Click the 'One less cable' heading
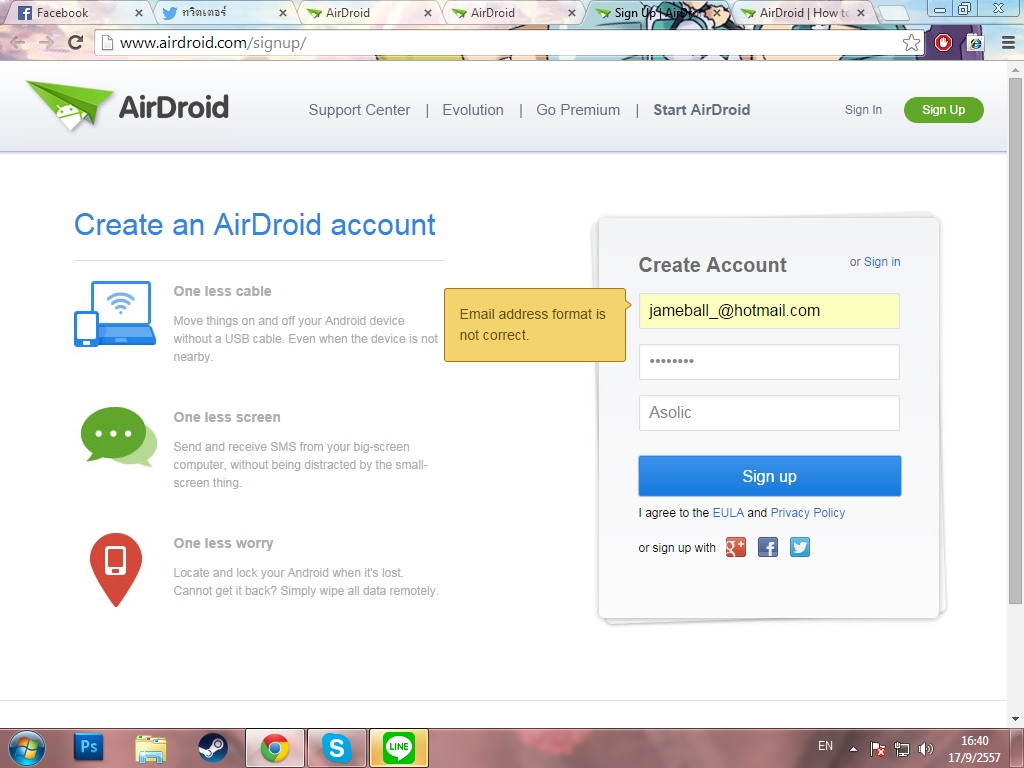Viewport: 1024px width, 768px height. coord(222,291)
